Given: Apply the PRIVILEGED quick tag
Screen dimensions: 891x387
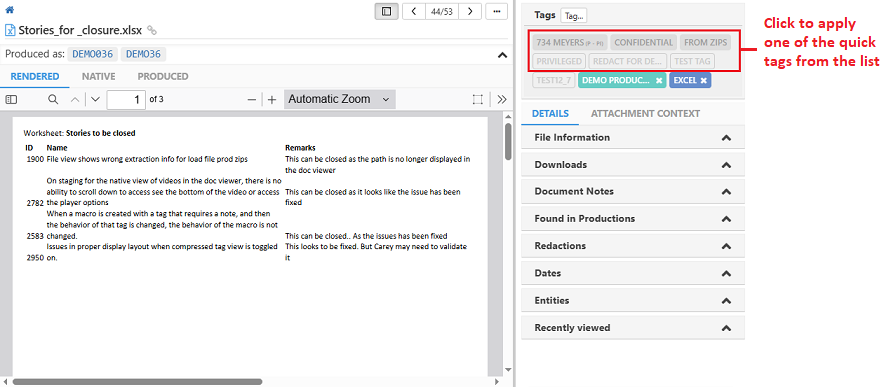Looking at the screenshot, I should (559, 61).
